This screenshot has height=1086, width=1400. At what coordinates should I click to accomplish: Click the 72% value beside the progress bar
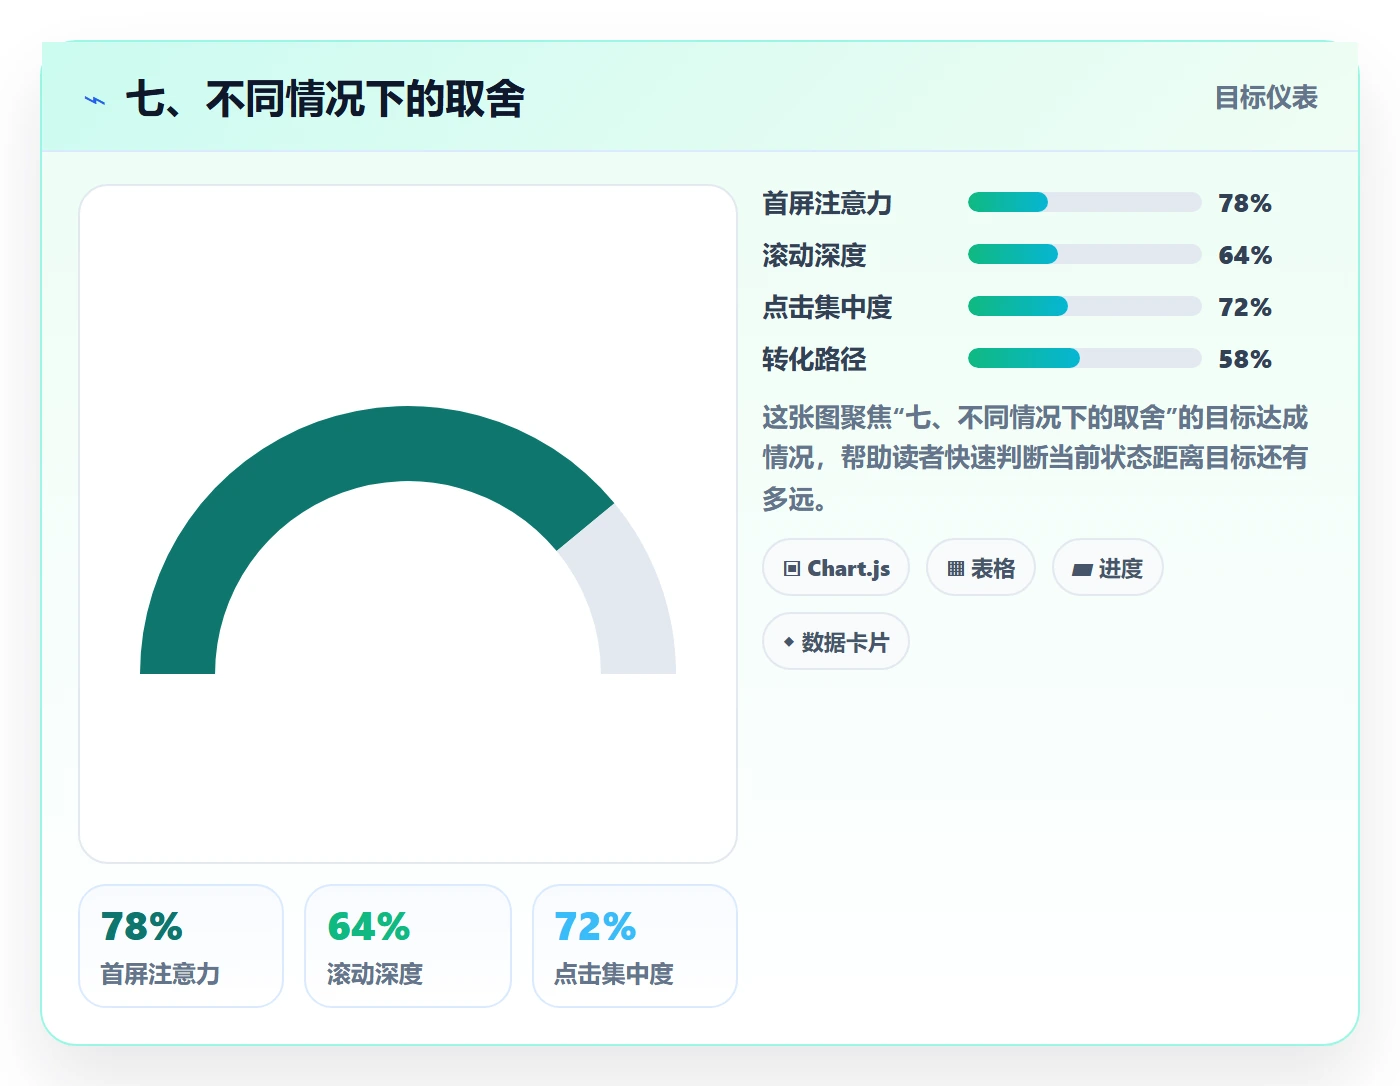(x=1245, y=307)
